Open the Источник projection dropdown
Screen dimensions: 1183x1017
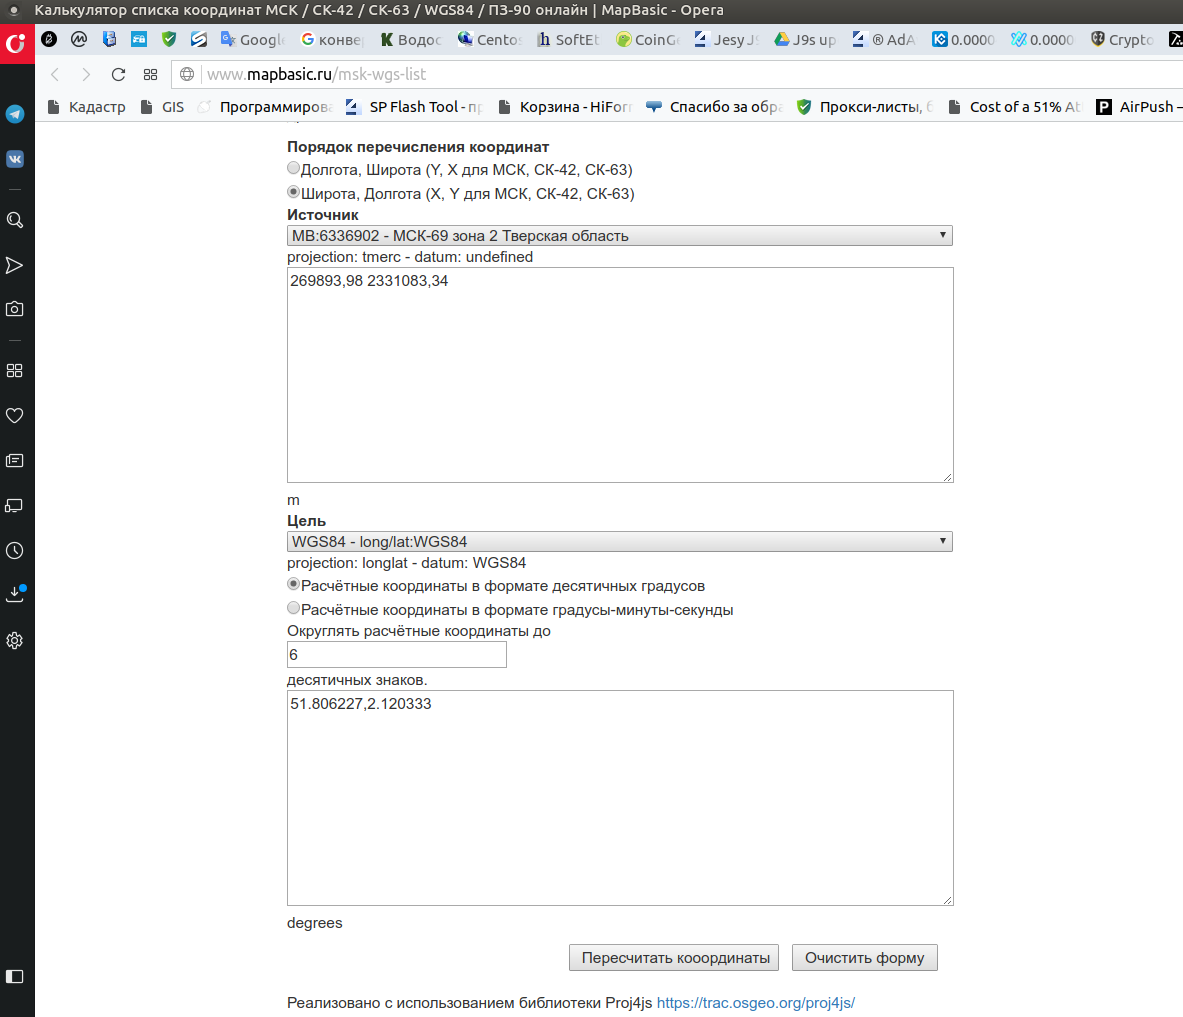pos(619,235)
